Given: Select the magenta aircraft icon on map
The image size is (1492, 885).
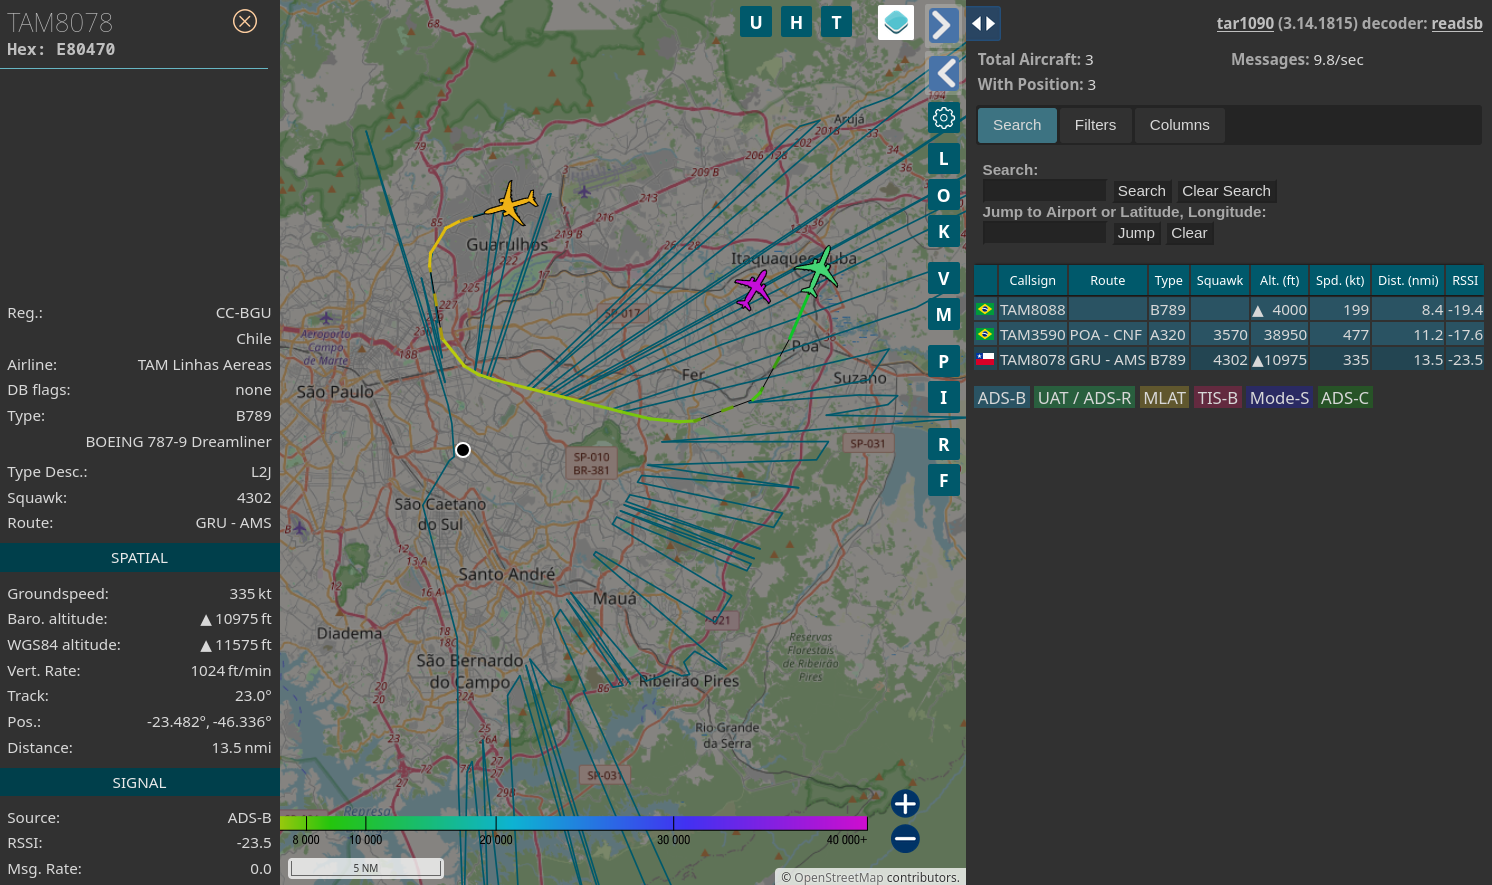Looking at the screenshot, I should [x=752, y=290].
